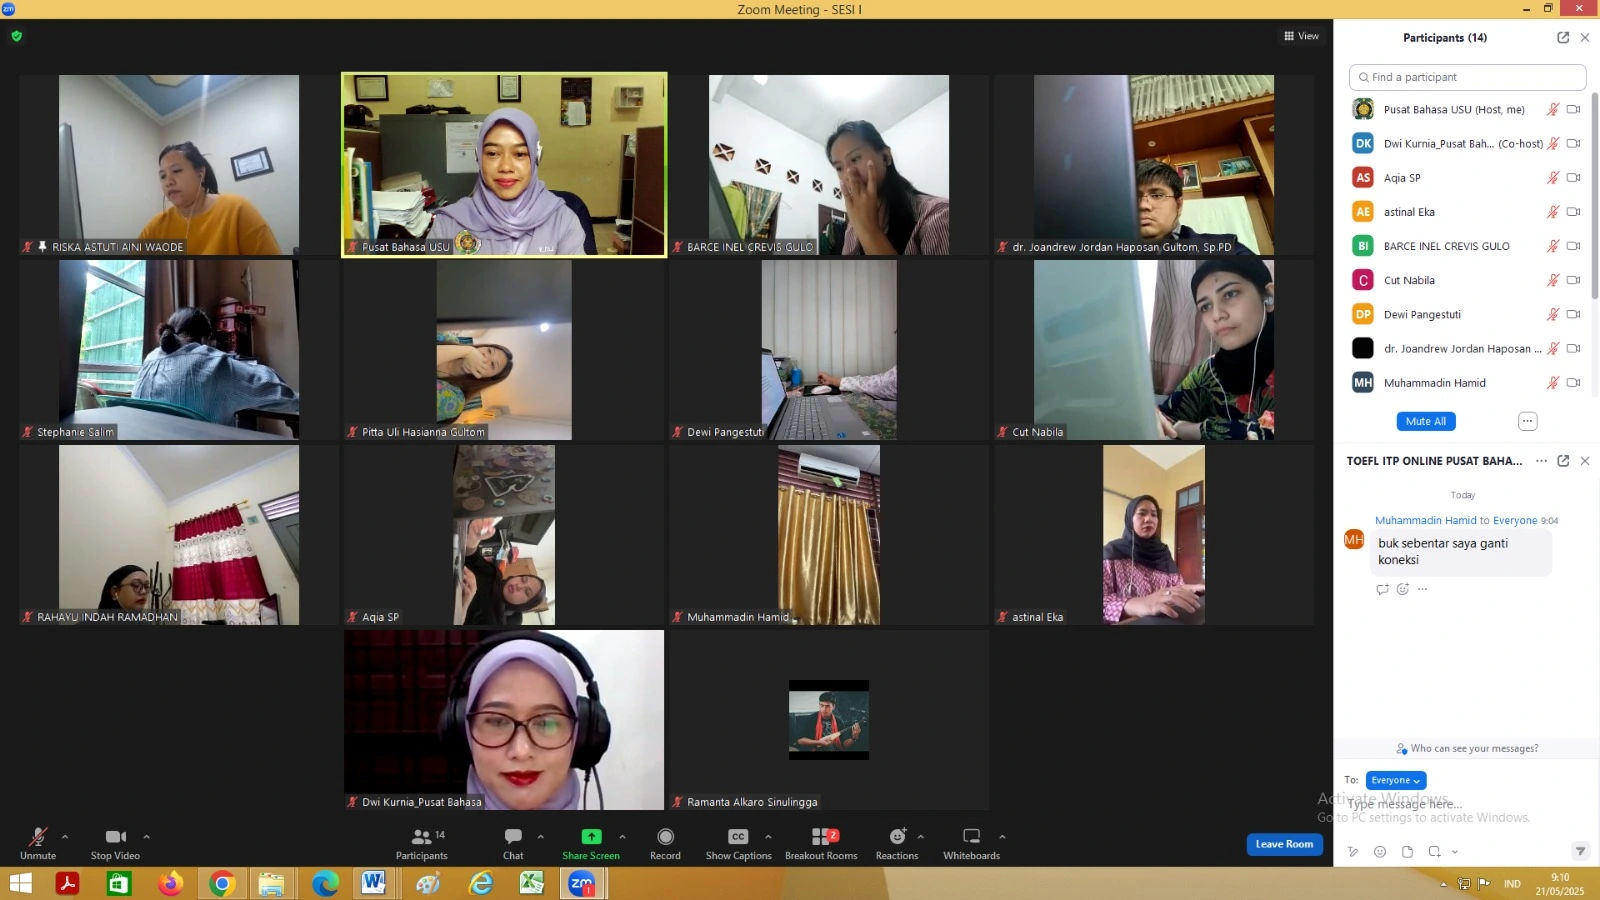Start recording with Record icon
1600x900 pixels.
(x=665, y=837)
